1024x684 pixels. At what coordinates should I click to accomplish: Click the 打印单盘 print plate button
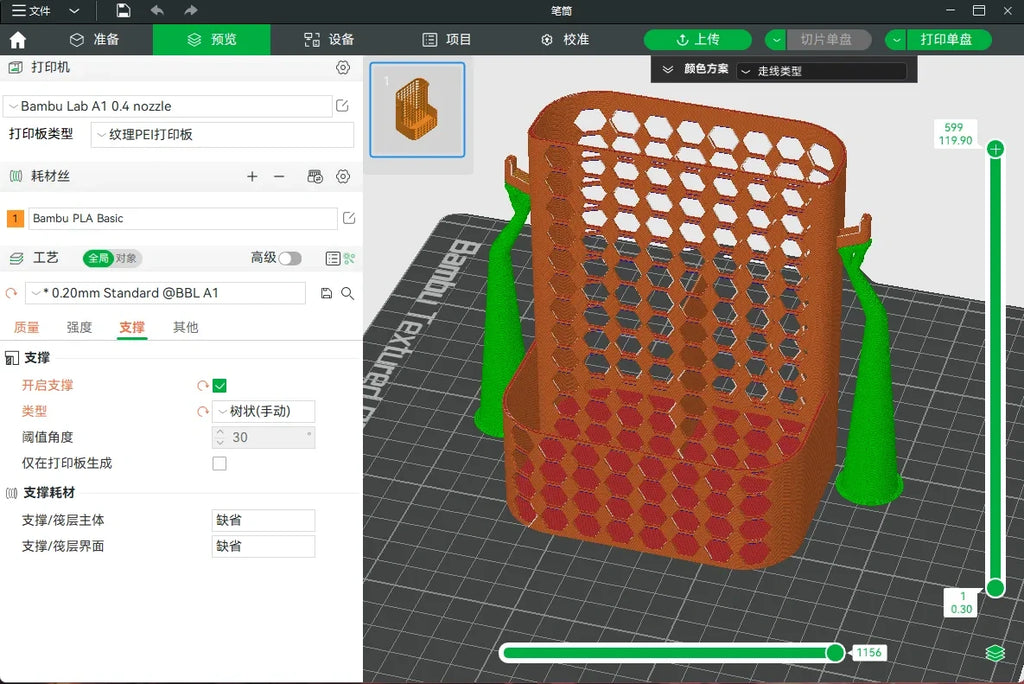tap(946, 40)
